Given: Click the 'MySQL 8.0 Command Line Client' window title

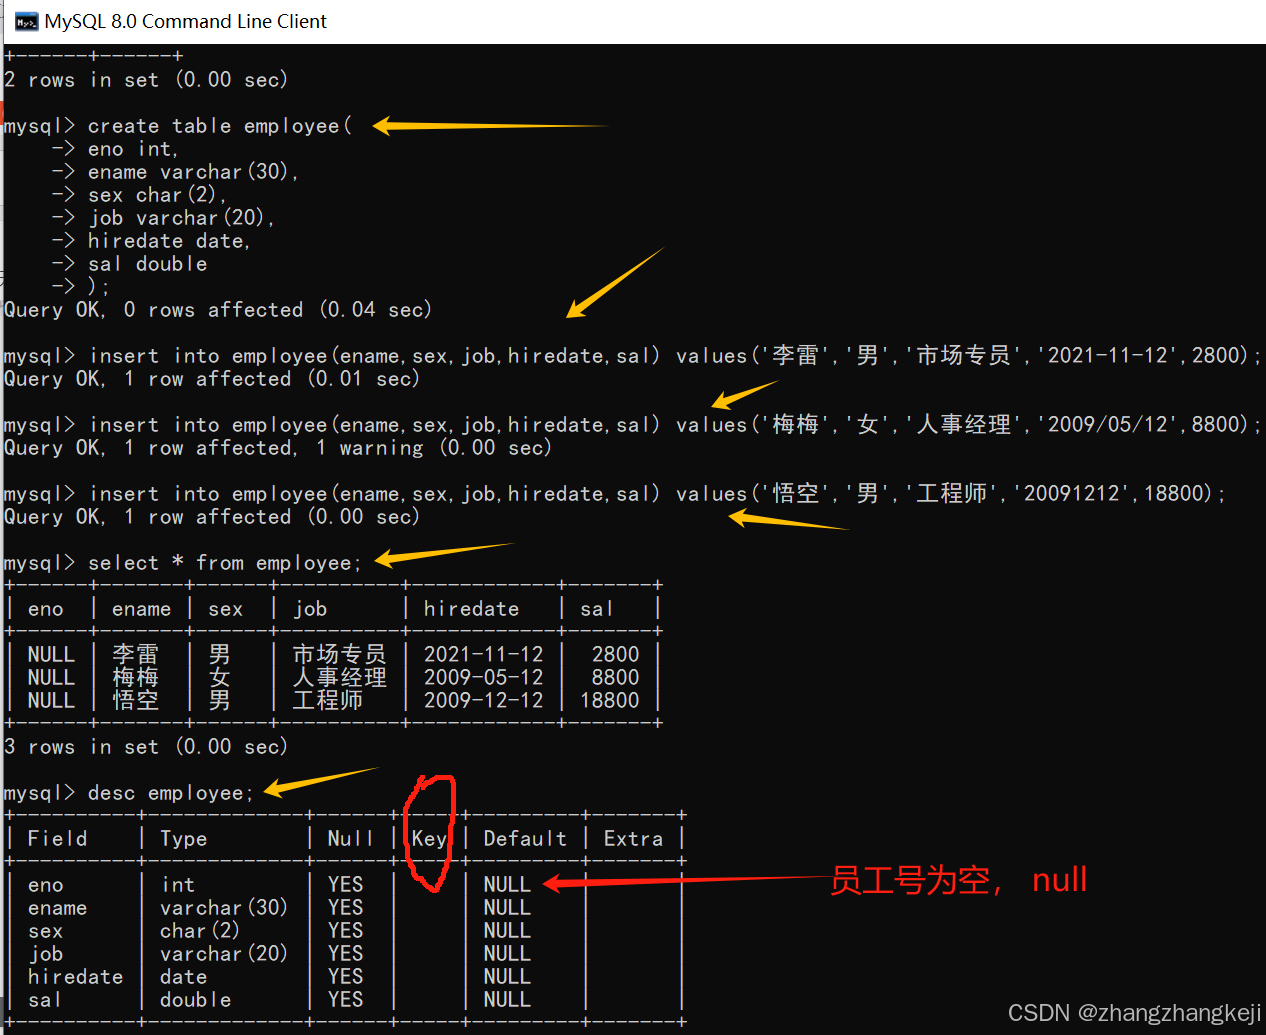Looking at the screenshot, I should point(185,22).
